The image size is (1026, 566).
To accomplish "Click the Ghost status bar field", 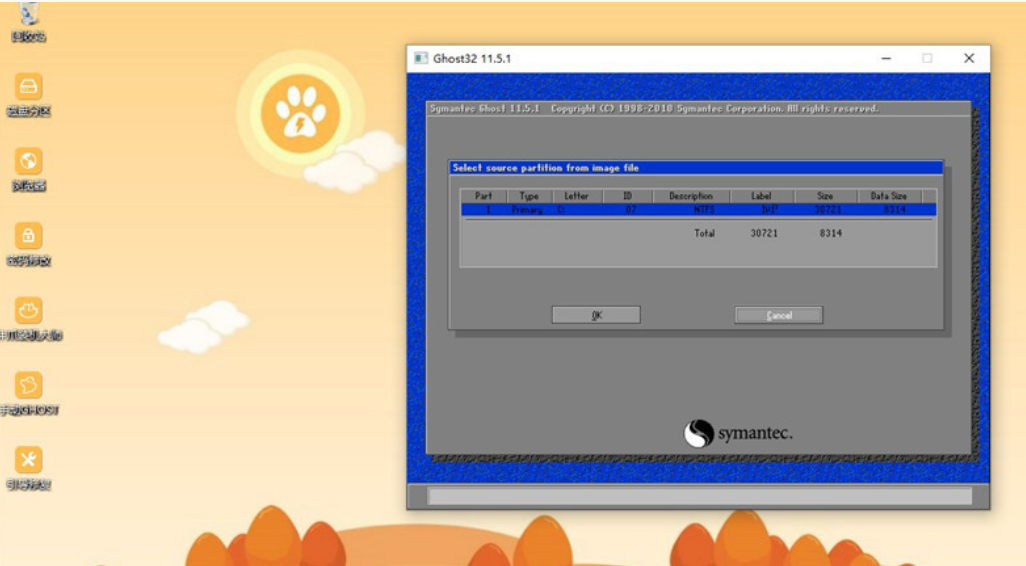I will click(699, 496).
